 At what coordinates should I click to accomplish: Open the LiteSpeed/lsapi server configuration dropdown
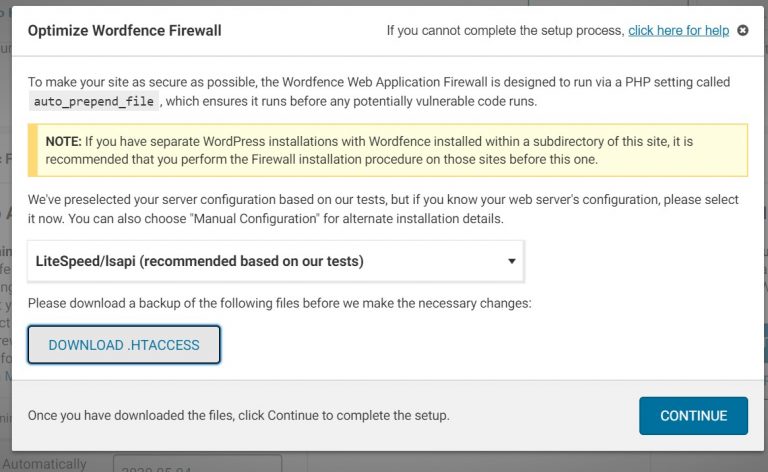[276, 261]
